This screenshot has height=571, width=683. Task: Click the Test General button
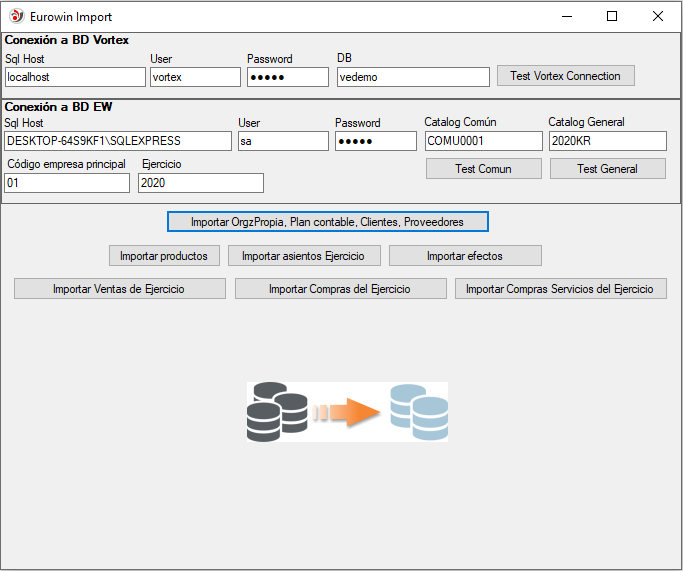tap(607, 169)
